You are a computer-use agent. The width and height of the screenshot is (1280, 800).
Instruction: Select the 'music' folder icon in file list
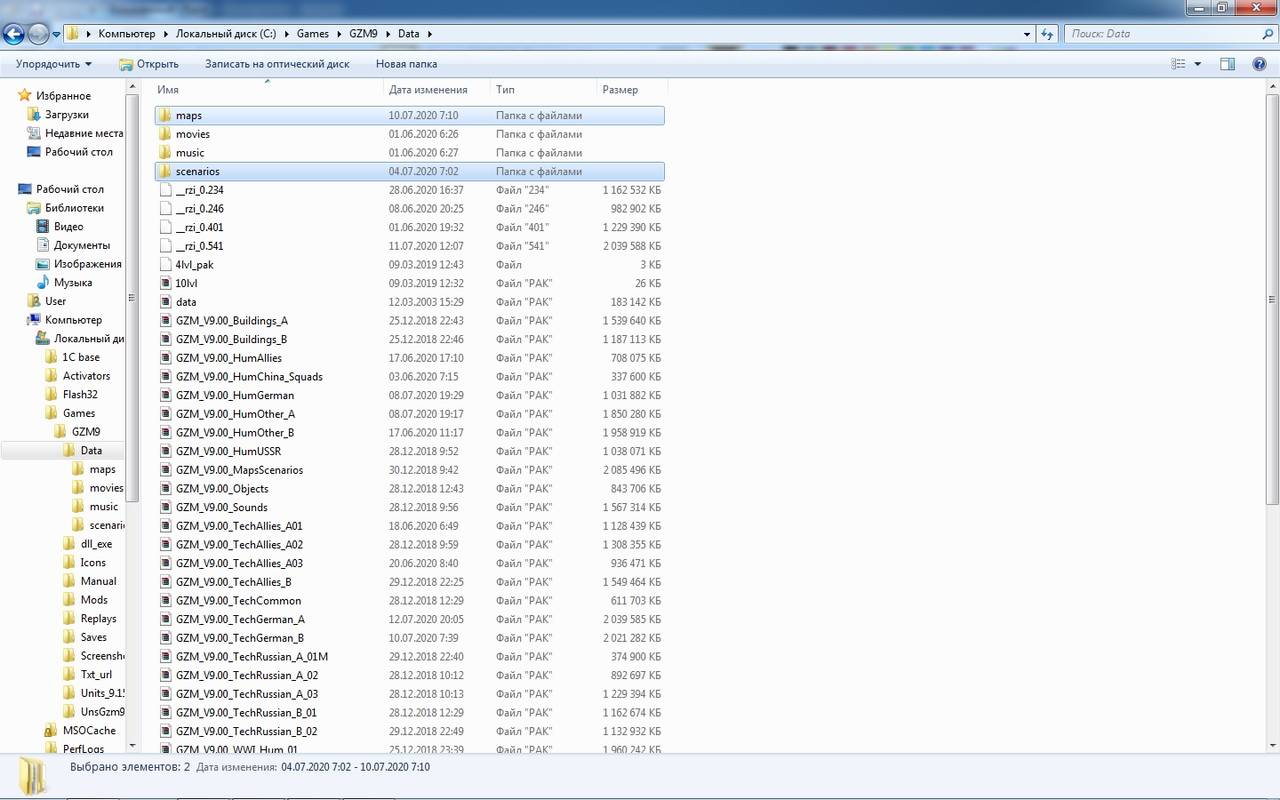point(166,153)
